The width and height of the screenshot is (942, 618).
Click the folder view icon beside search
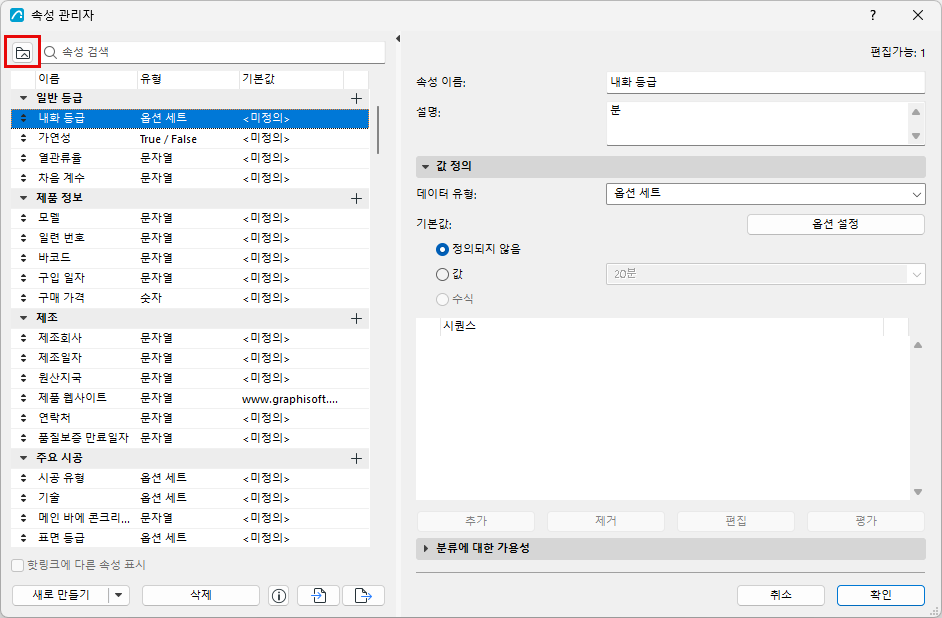(x=23, y=53)
